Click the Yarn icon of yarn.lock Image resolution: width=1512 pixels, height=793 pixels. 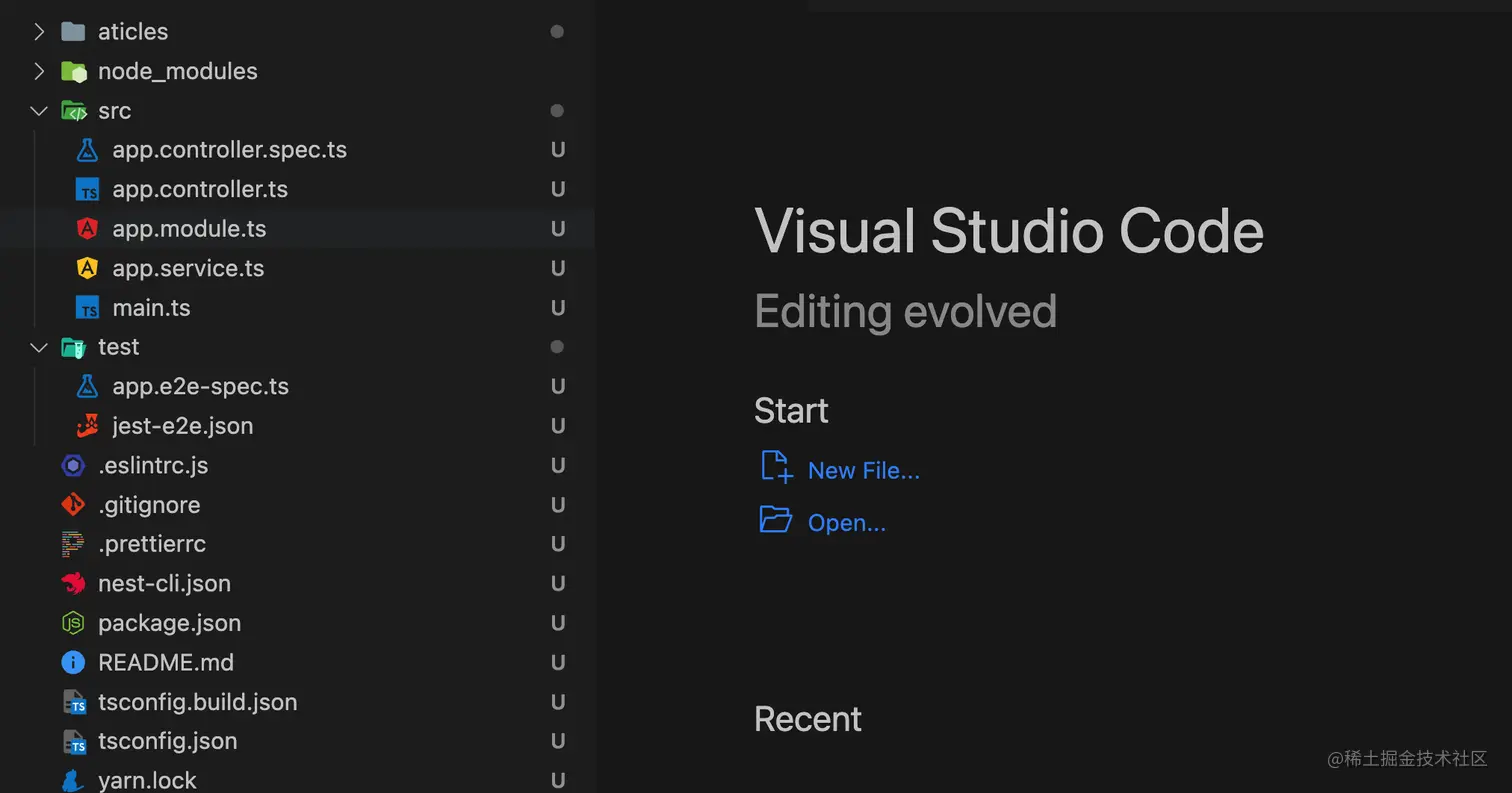73,781
